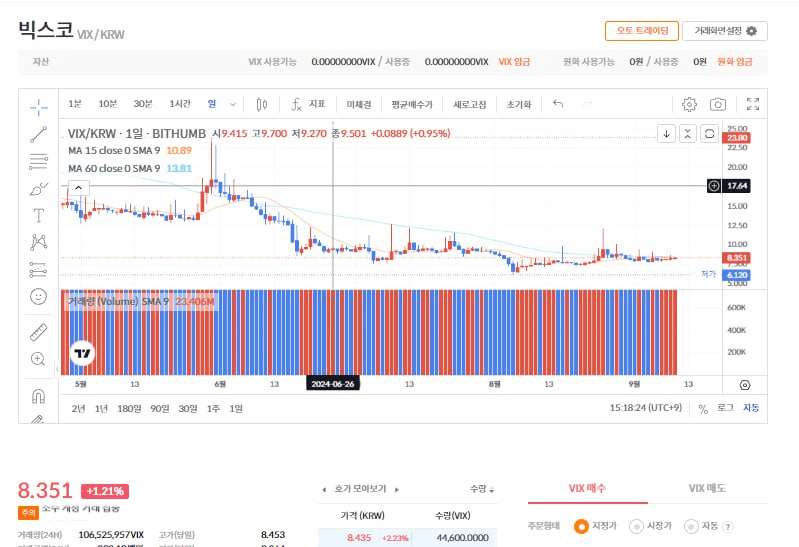Toggle 로그 logarithmic scale

[726, 408]
